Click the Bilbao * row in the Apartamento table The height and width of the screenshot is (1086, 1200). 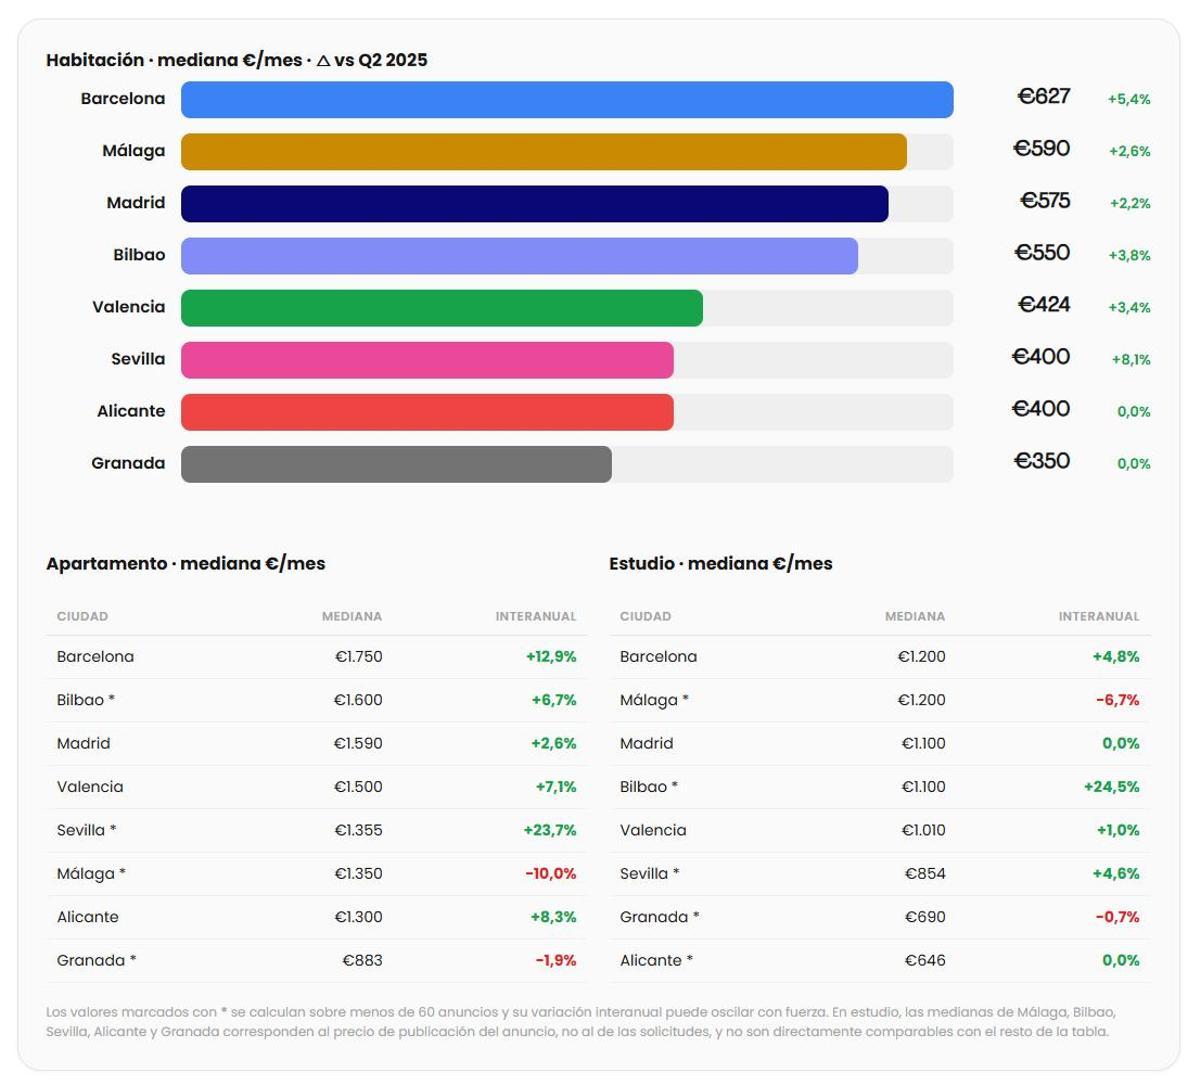point(317,700)
